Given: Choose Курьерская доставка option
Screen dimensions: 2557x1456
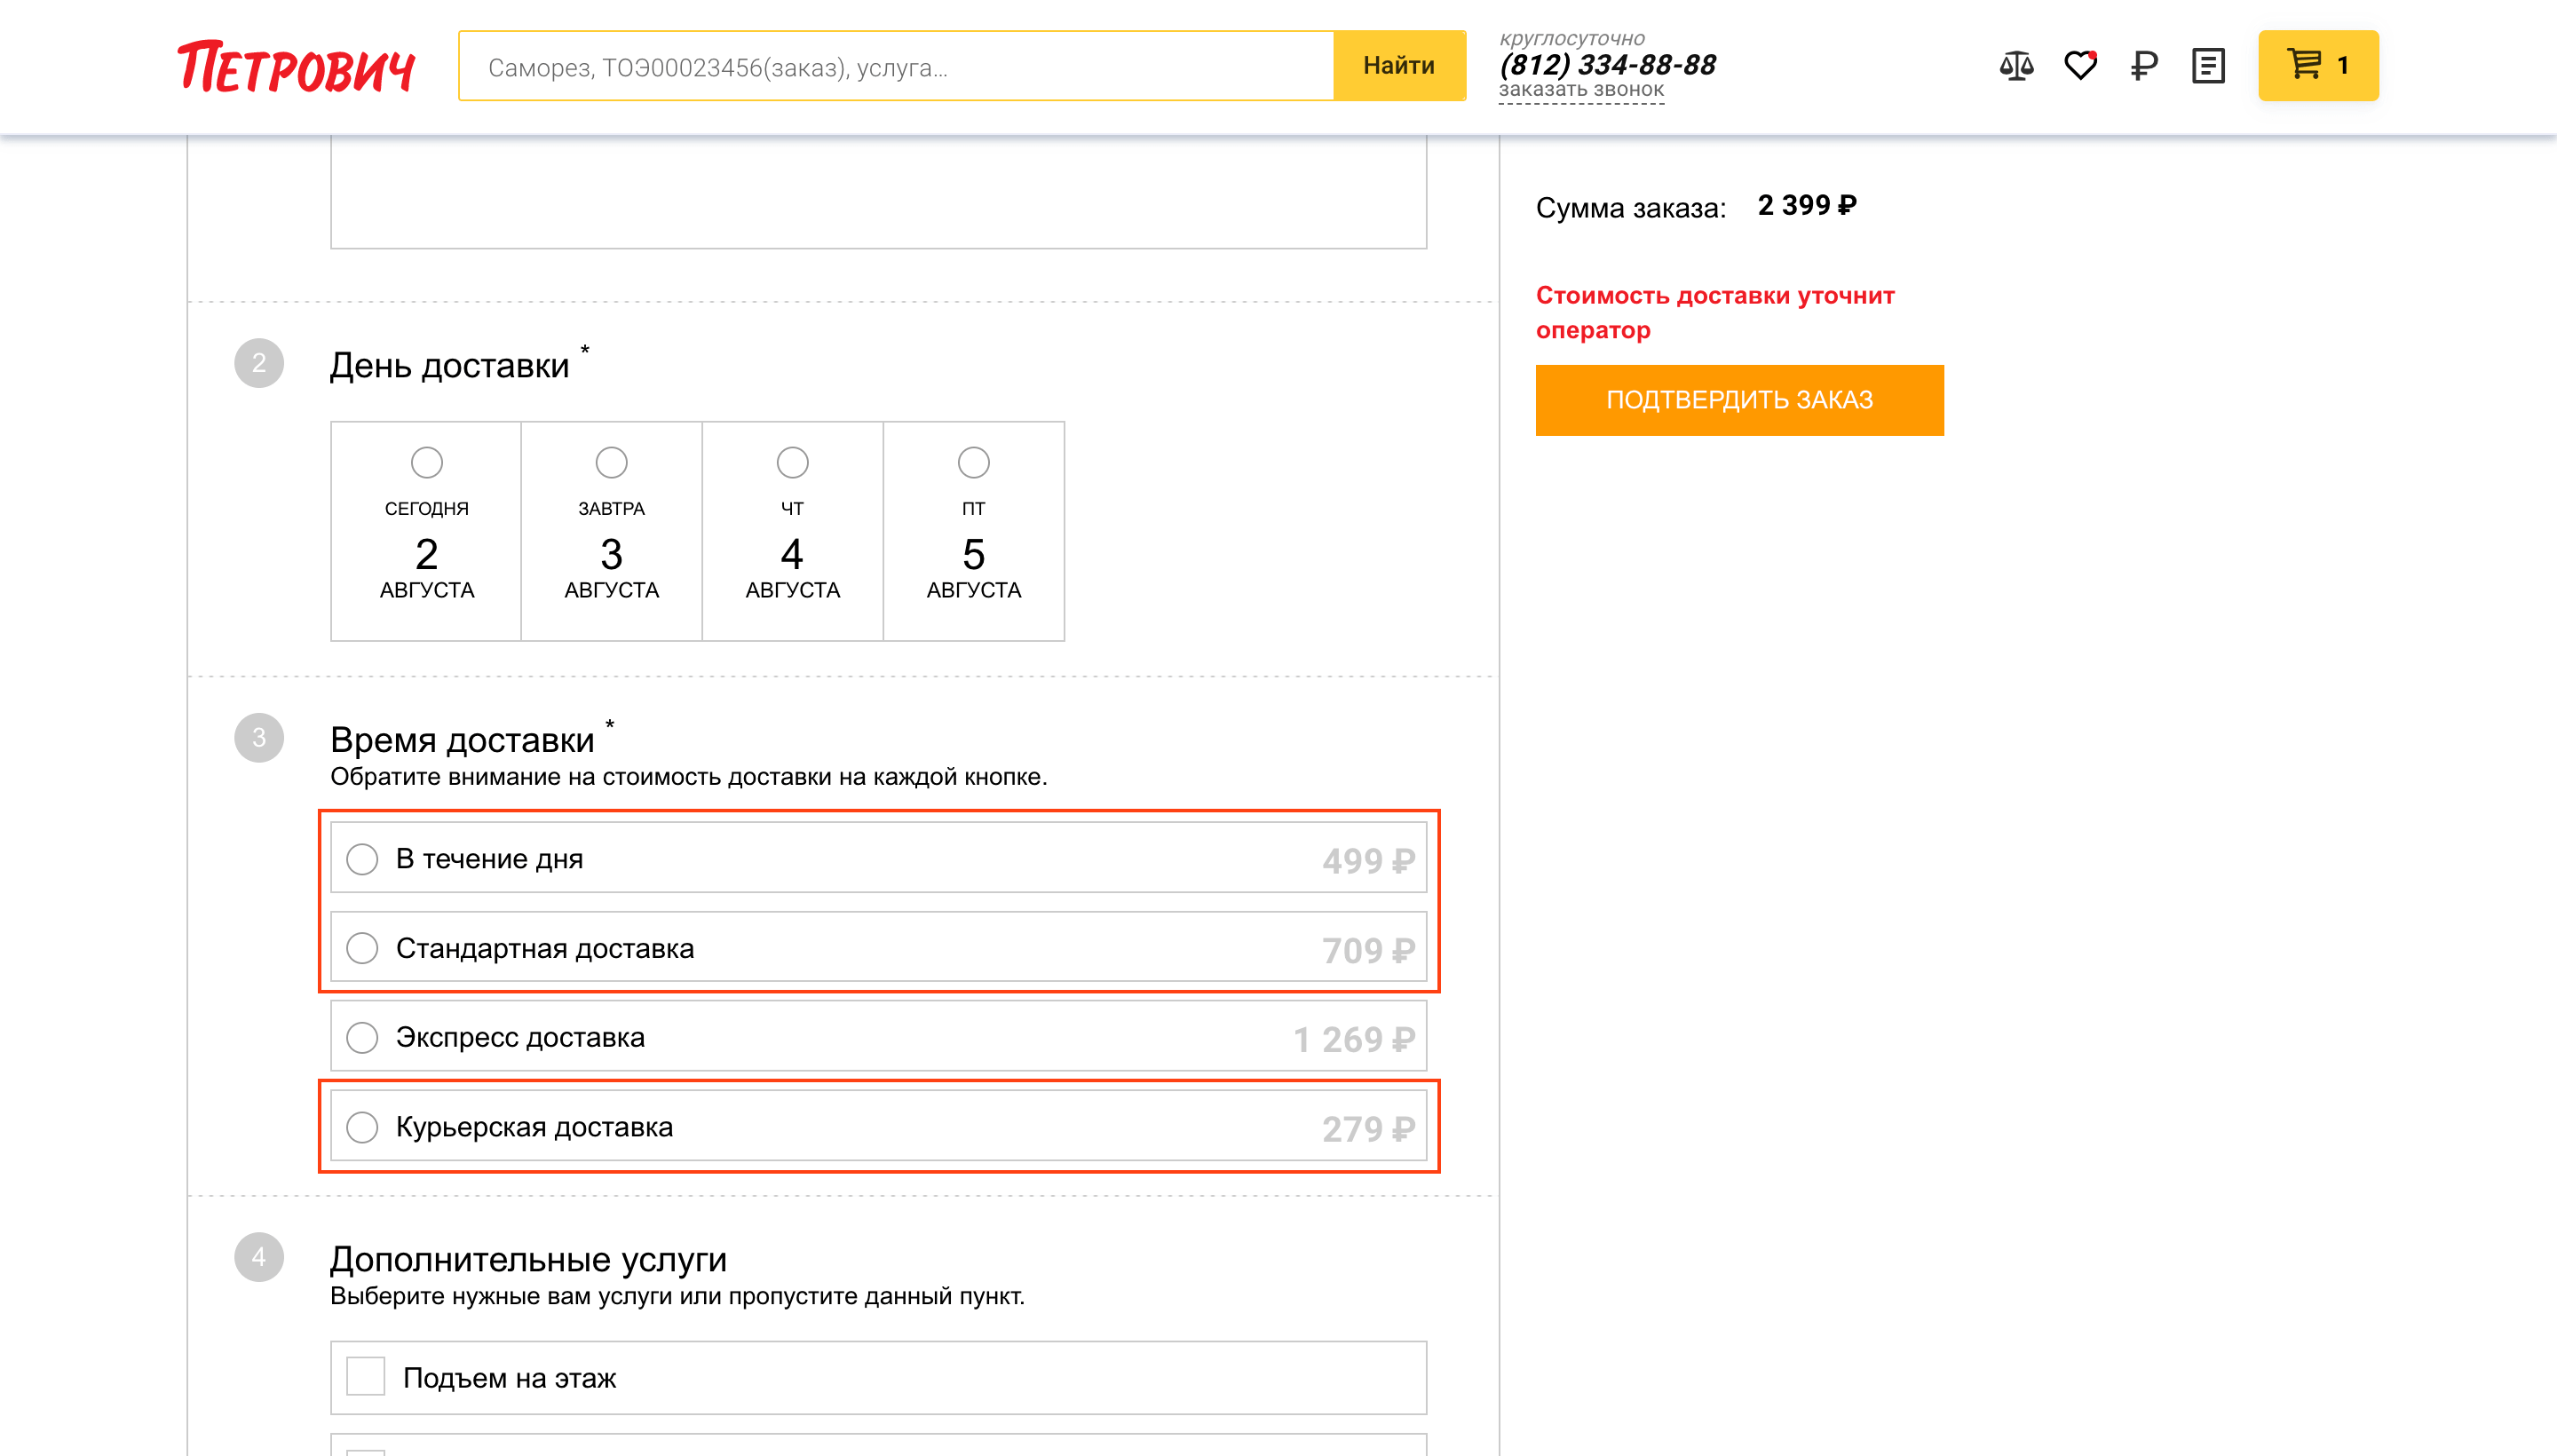Looking at the screenshot, I should point(878,1127).
